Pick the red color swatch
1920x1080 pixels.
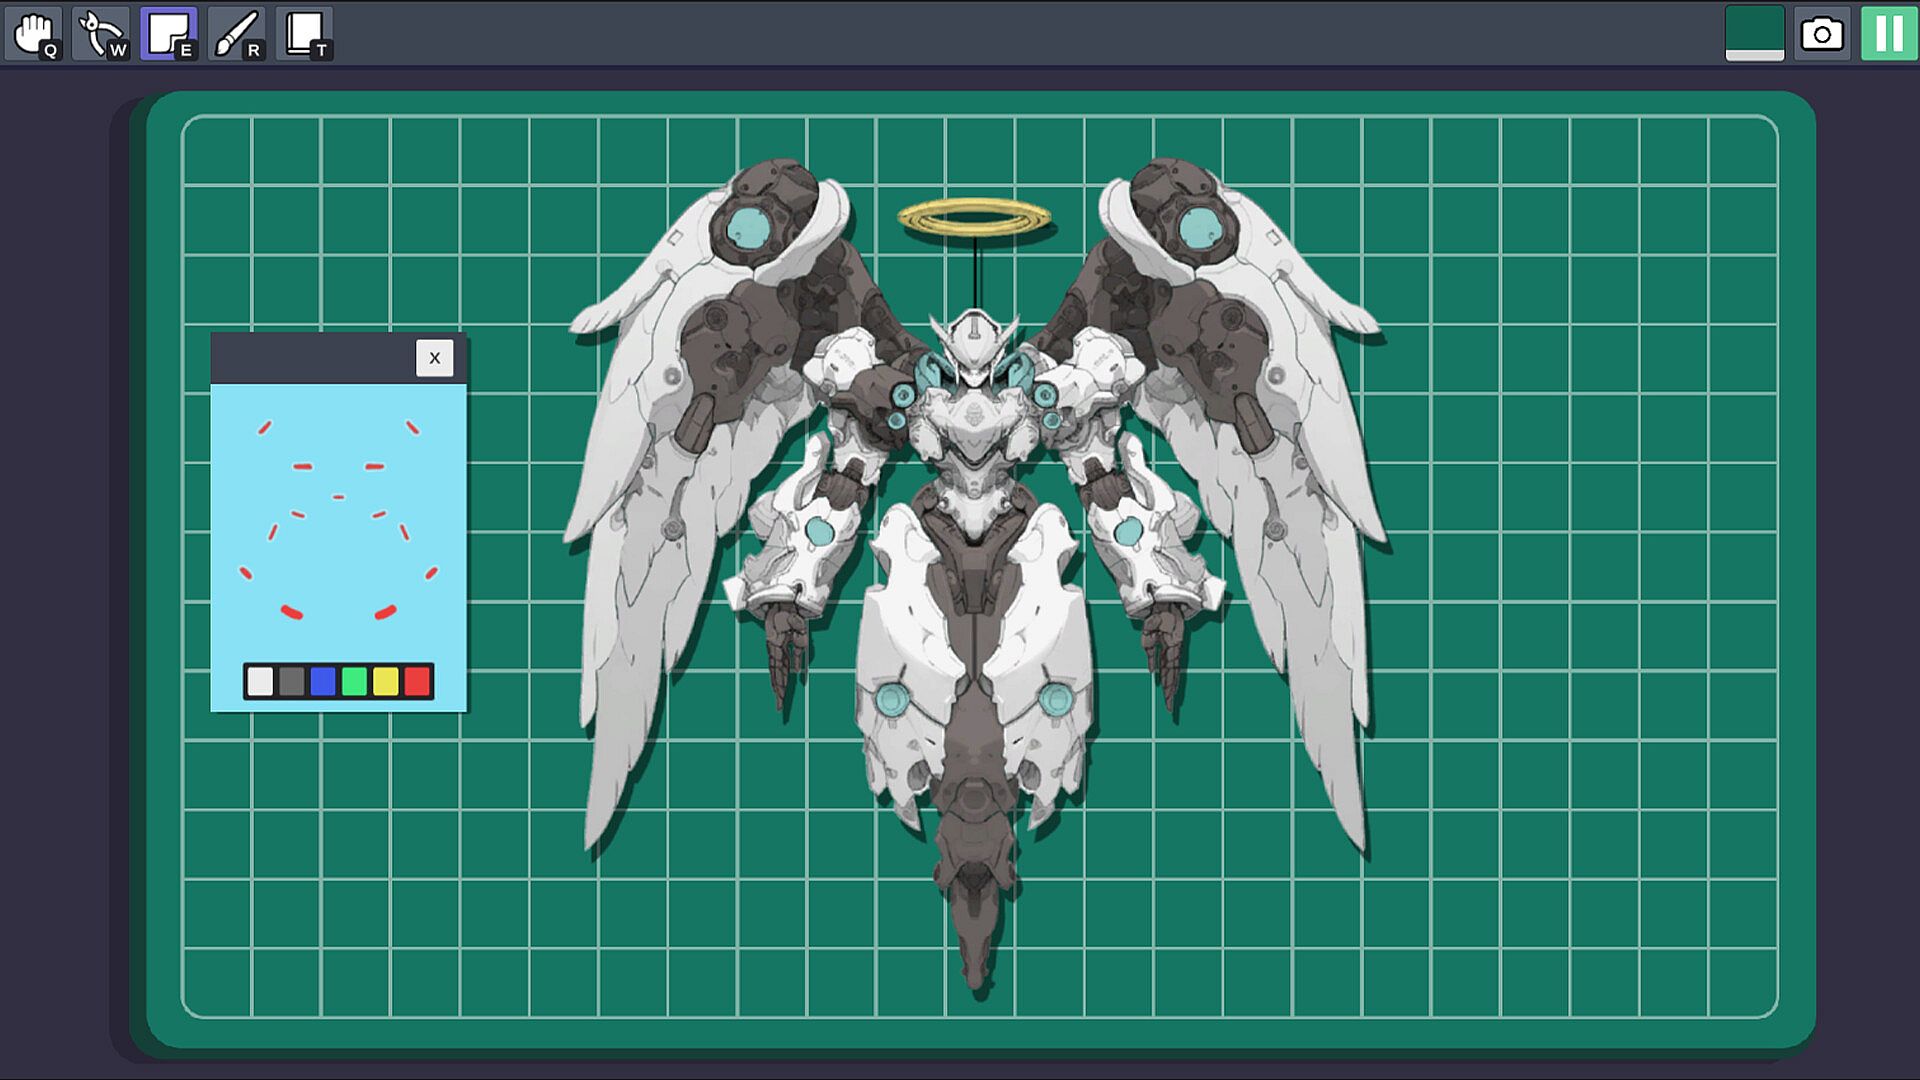[417, 682]
